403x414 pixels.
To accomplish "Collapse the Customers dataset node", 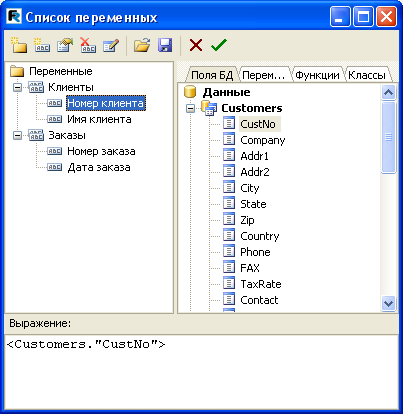I will [x=190, y=108].
